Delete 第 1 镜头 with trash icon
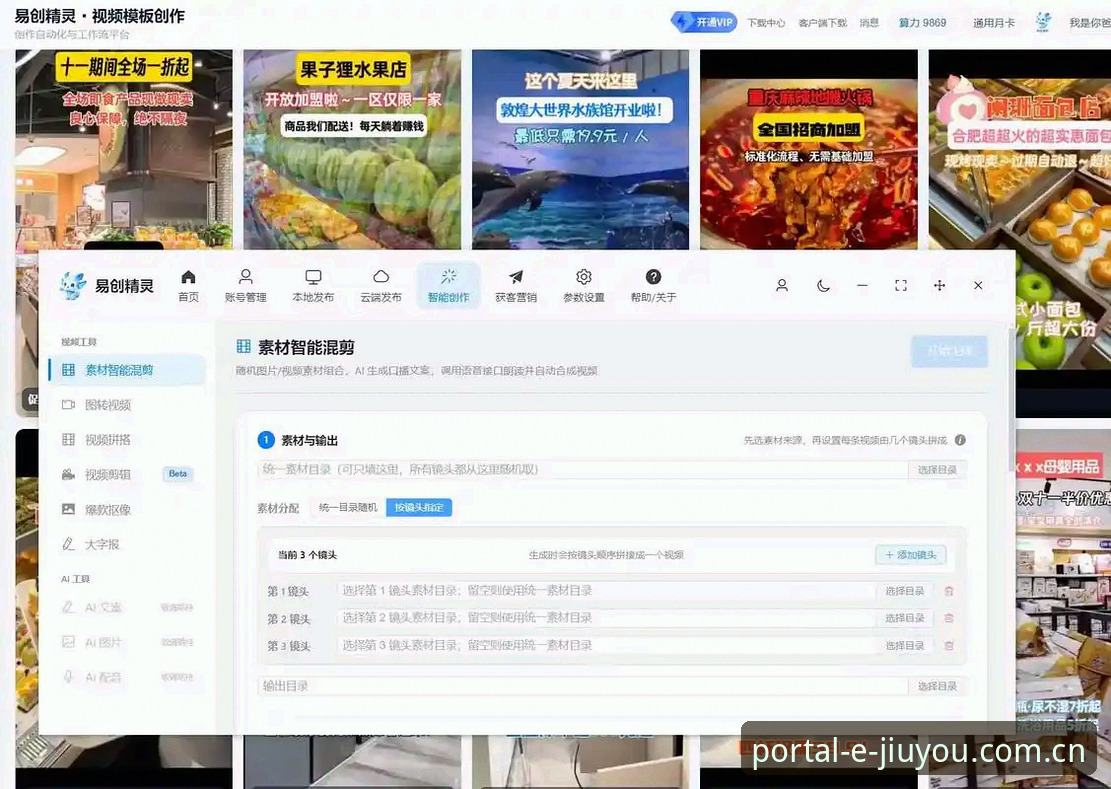This screenshot has height=789, width=1111. [949, 591]
